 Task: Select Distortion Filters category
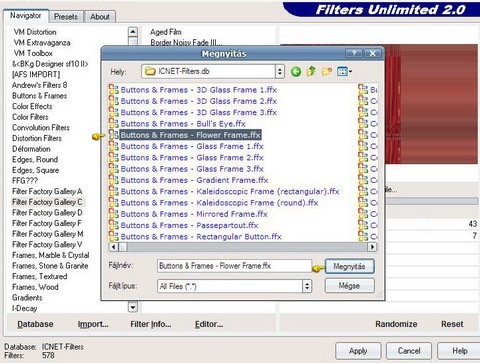37,138
